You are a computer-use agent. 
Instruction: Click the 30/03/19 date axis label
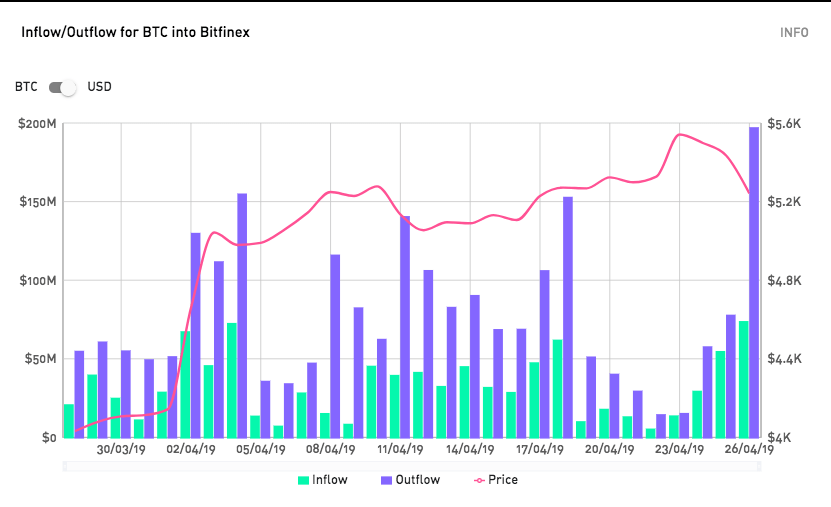point(120,450)
